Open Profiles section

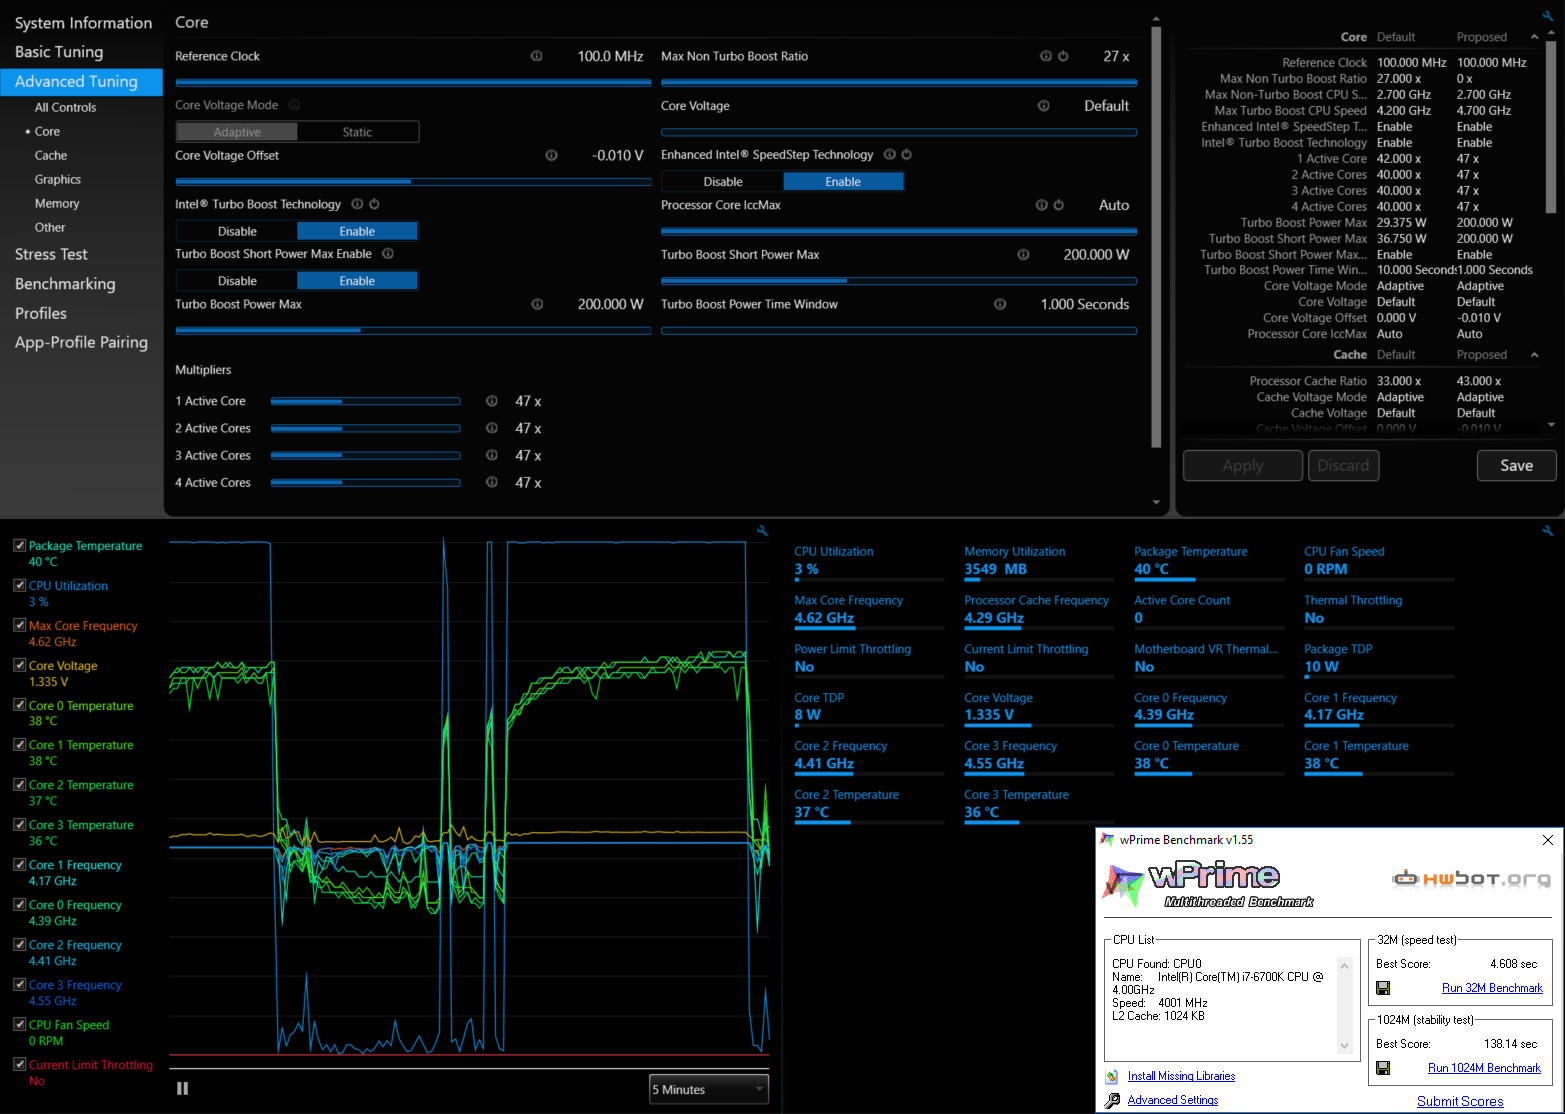click(41, 313)
